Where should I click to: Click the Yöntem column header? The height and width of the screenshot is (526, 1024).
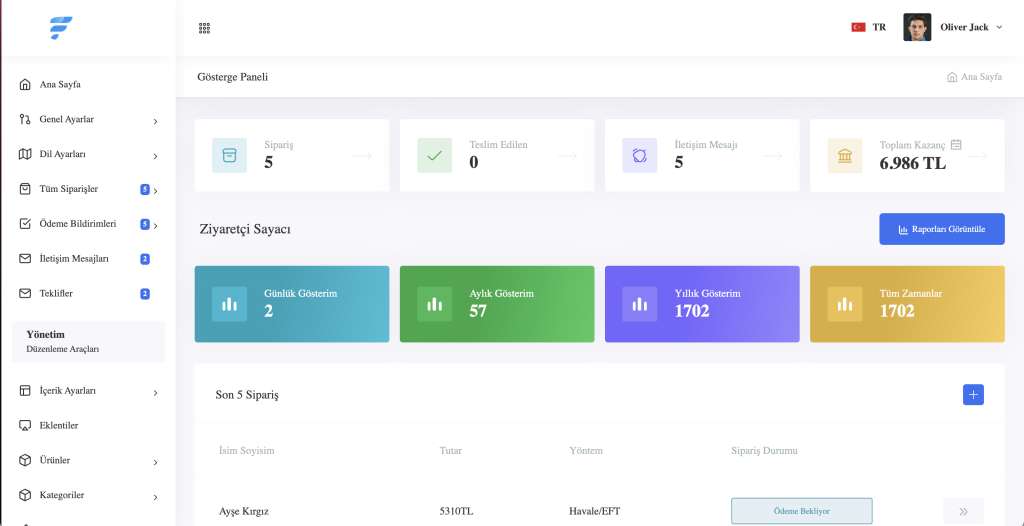pos(586,451)
